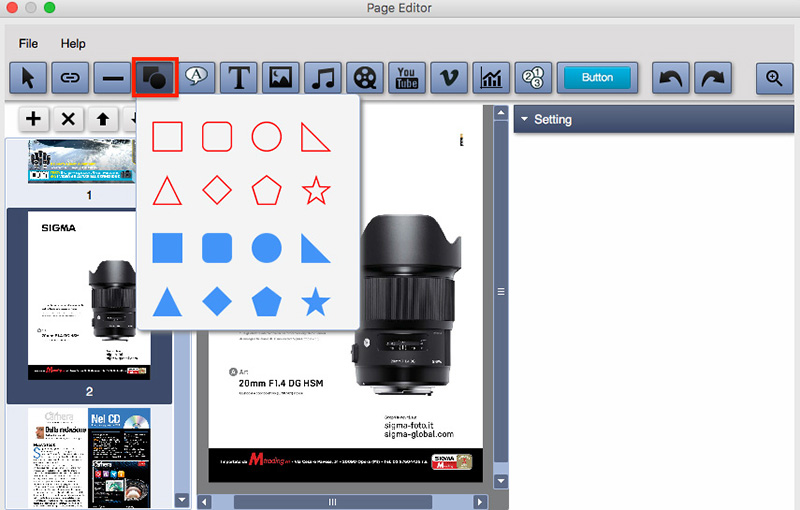Choose the outlined star shape
The width and height of the screenshot is (800, 510).
[x=316, y=190]
